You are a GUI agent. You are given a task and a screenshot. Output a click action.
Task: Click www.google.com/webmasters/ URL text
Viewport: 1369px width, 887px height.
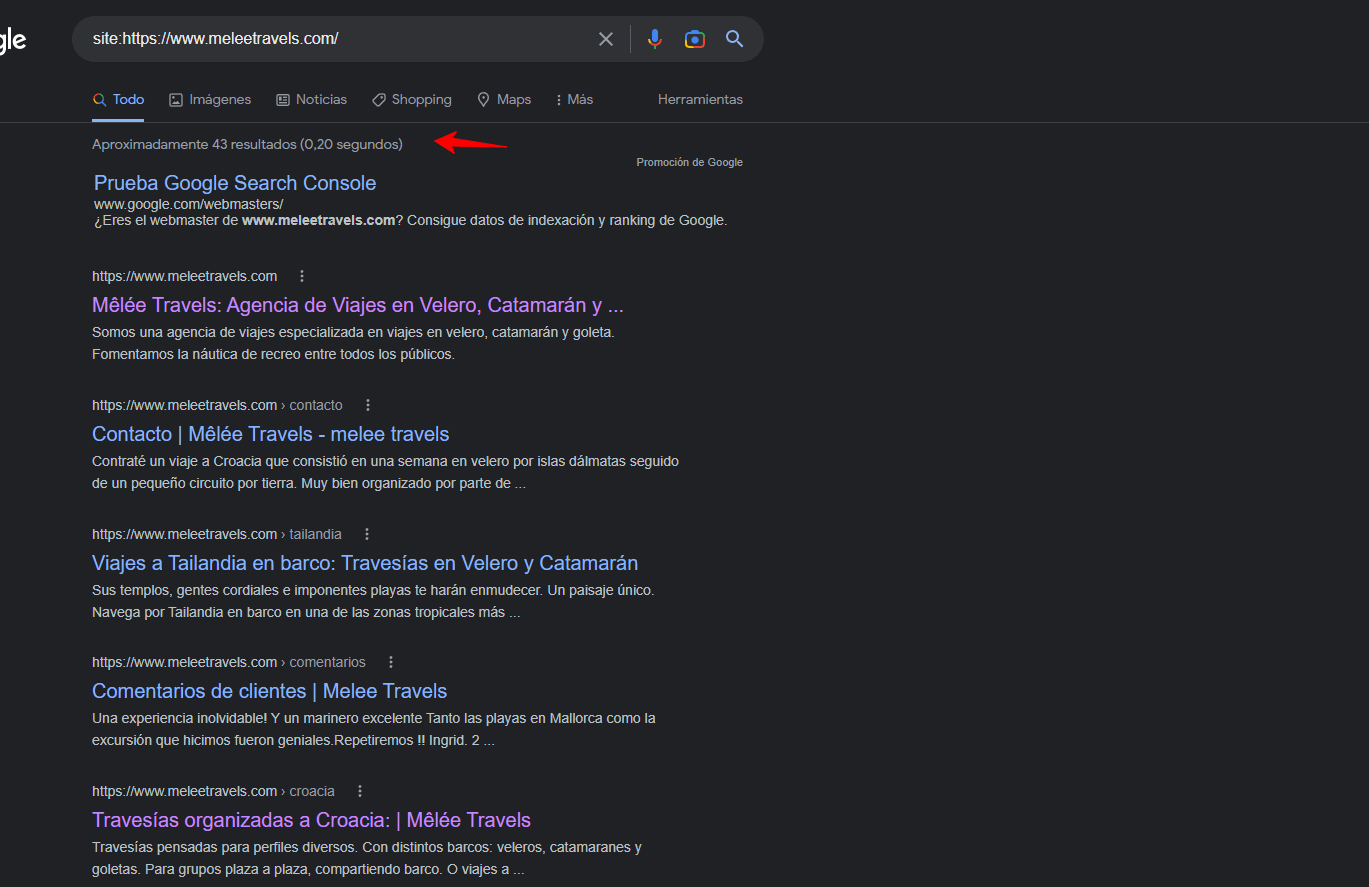point(189,204)
